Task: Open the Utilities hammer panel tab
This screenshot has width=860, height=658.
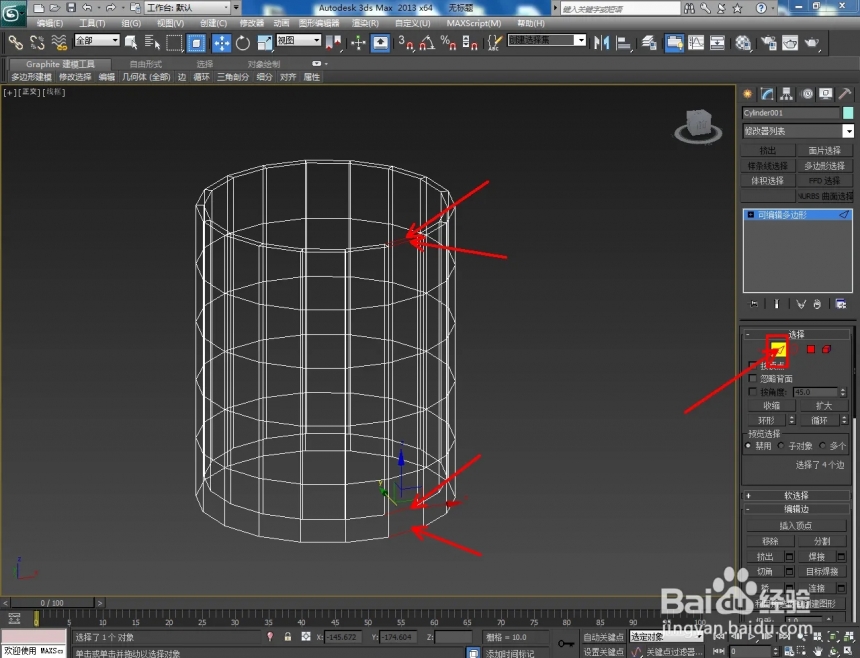Action: point(845,94)
